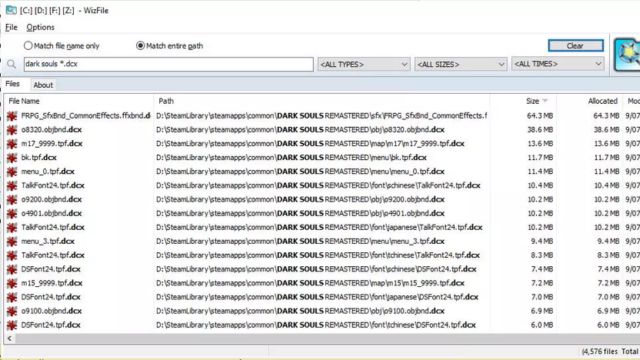Click file icon of the 10.4 MB TalkFont24 row
Screen dimensions: 640x360
(12, 186)
